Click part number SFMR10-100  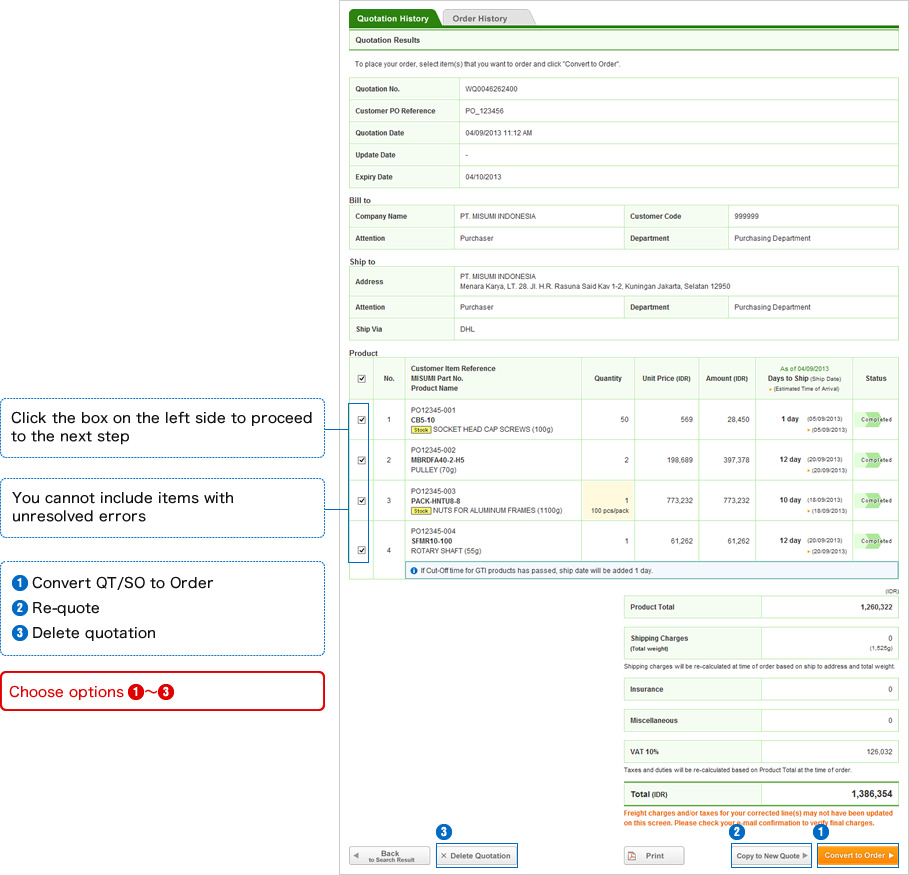pos(431,542)
